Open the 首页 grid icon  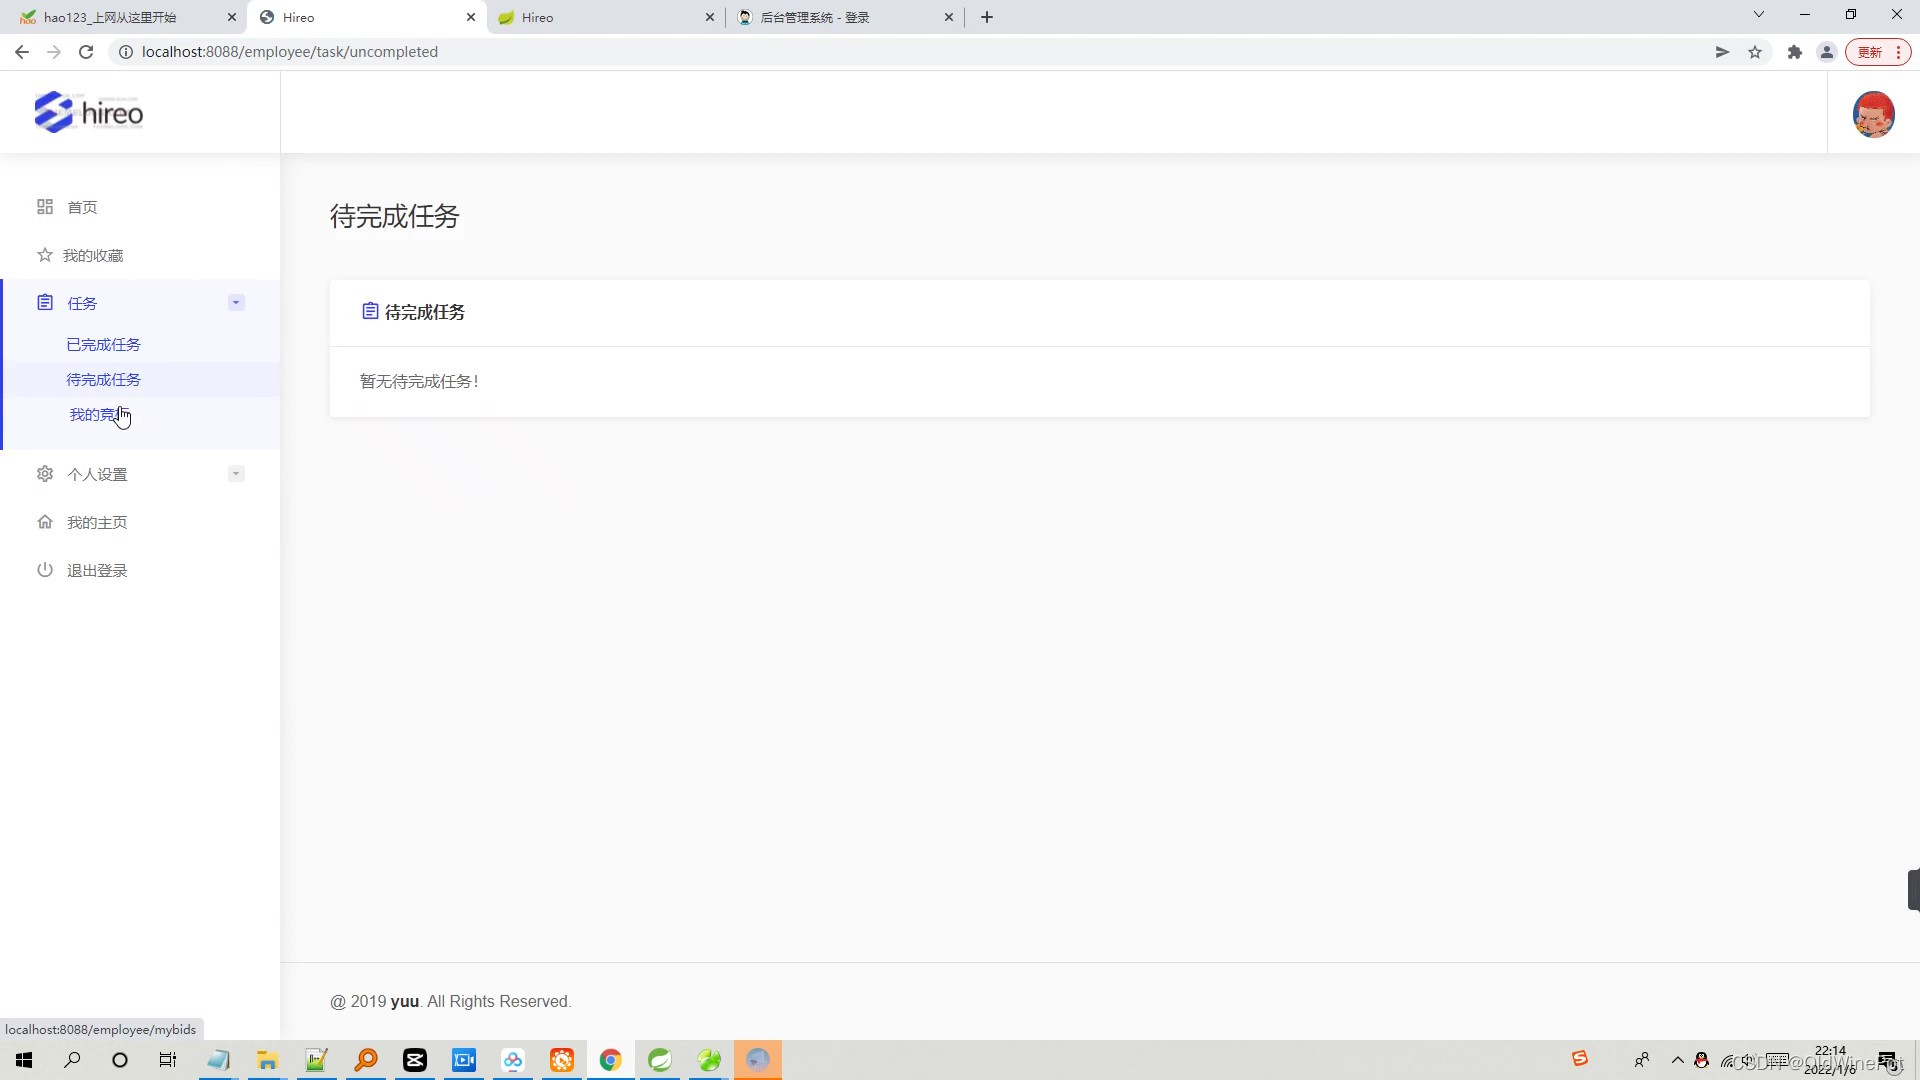point(45,207)
